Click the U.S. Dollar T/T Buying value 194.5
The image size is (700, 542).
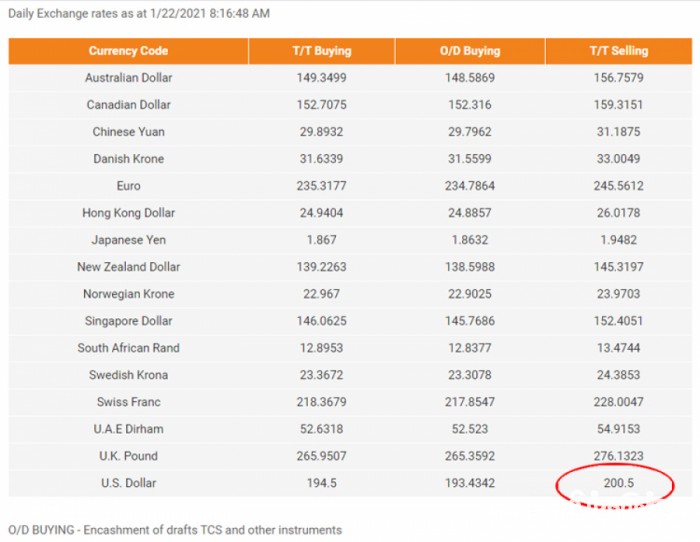[x=321, y=483]
